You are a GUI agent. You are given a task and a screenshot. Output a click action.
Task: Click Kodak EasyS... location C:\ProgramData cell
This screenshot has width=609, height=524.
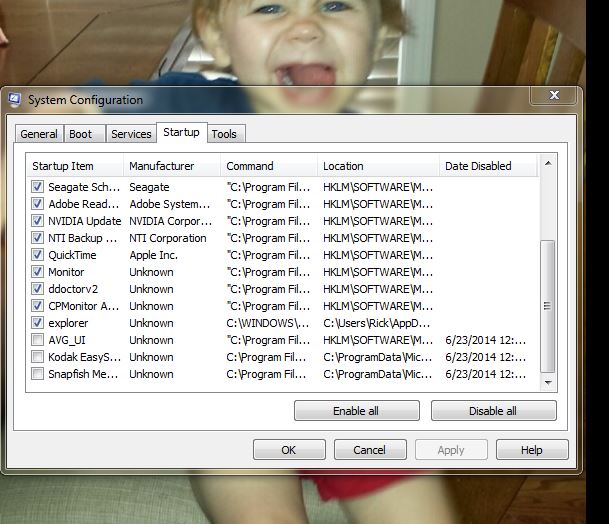(378, 357)
